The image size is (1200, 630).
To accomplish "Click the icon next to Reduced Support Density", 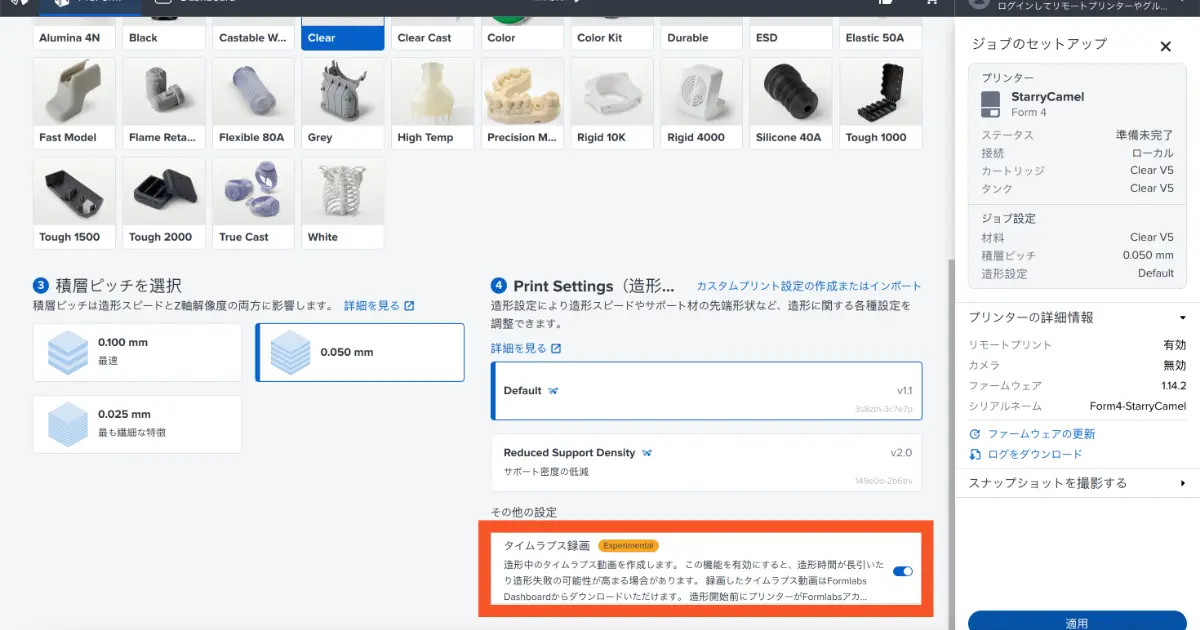I will click(647, 453).
